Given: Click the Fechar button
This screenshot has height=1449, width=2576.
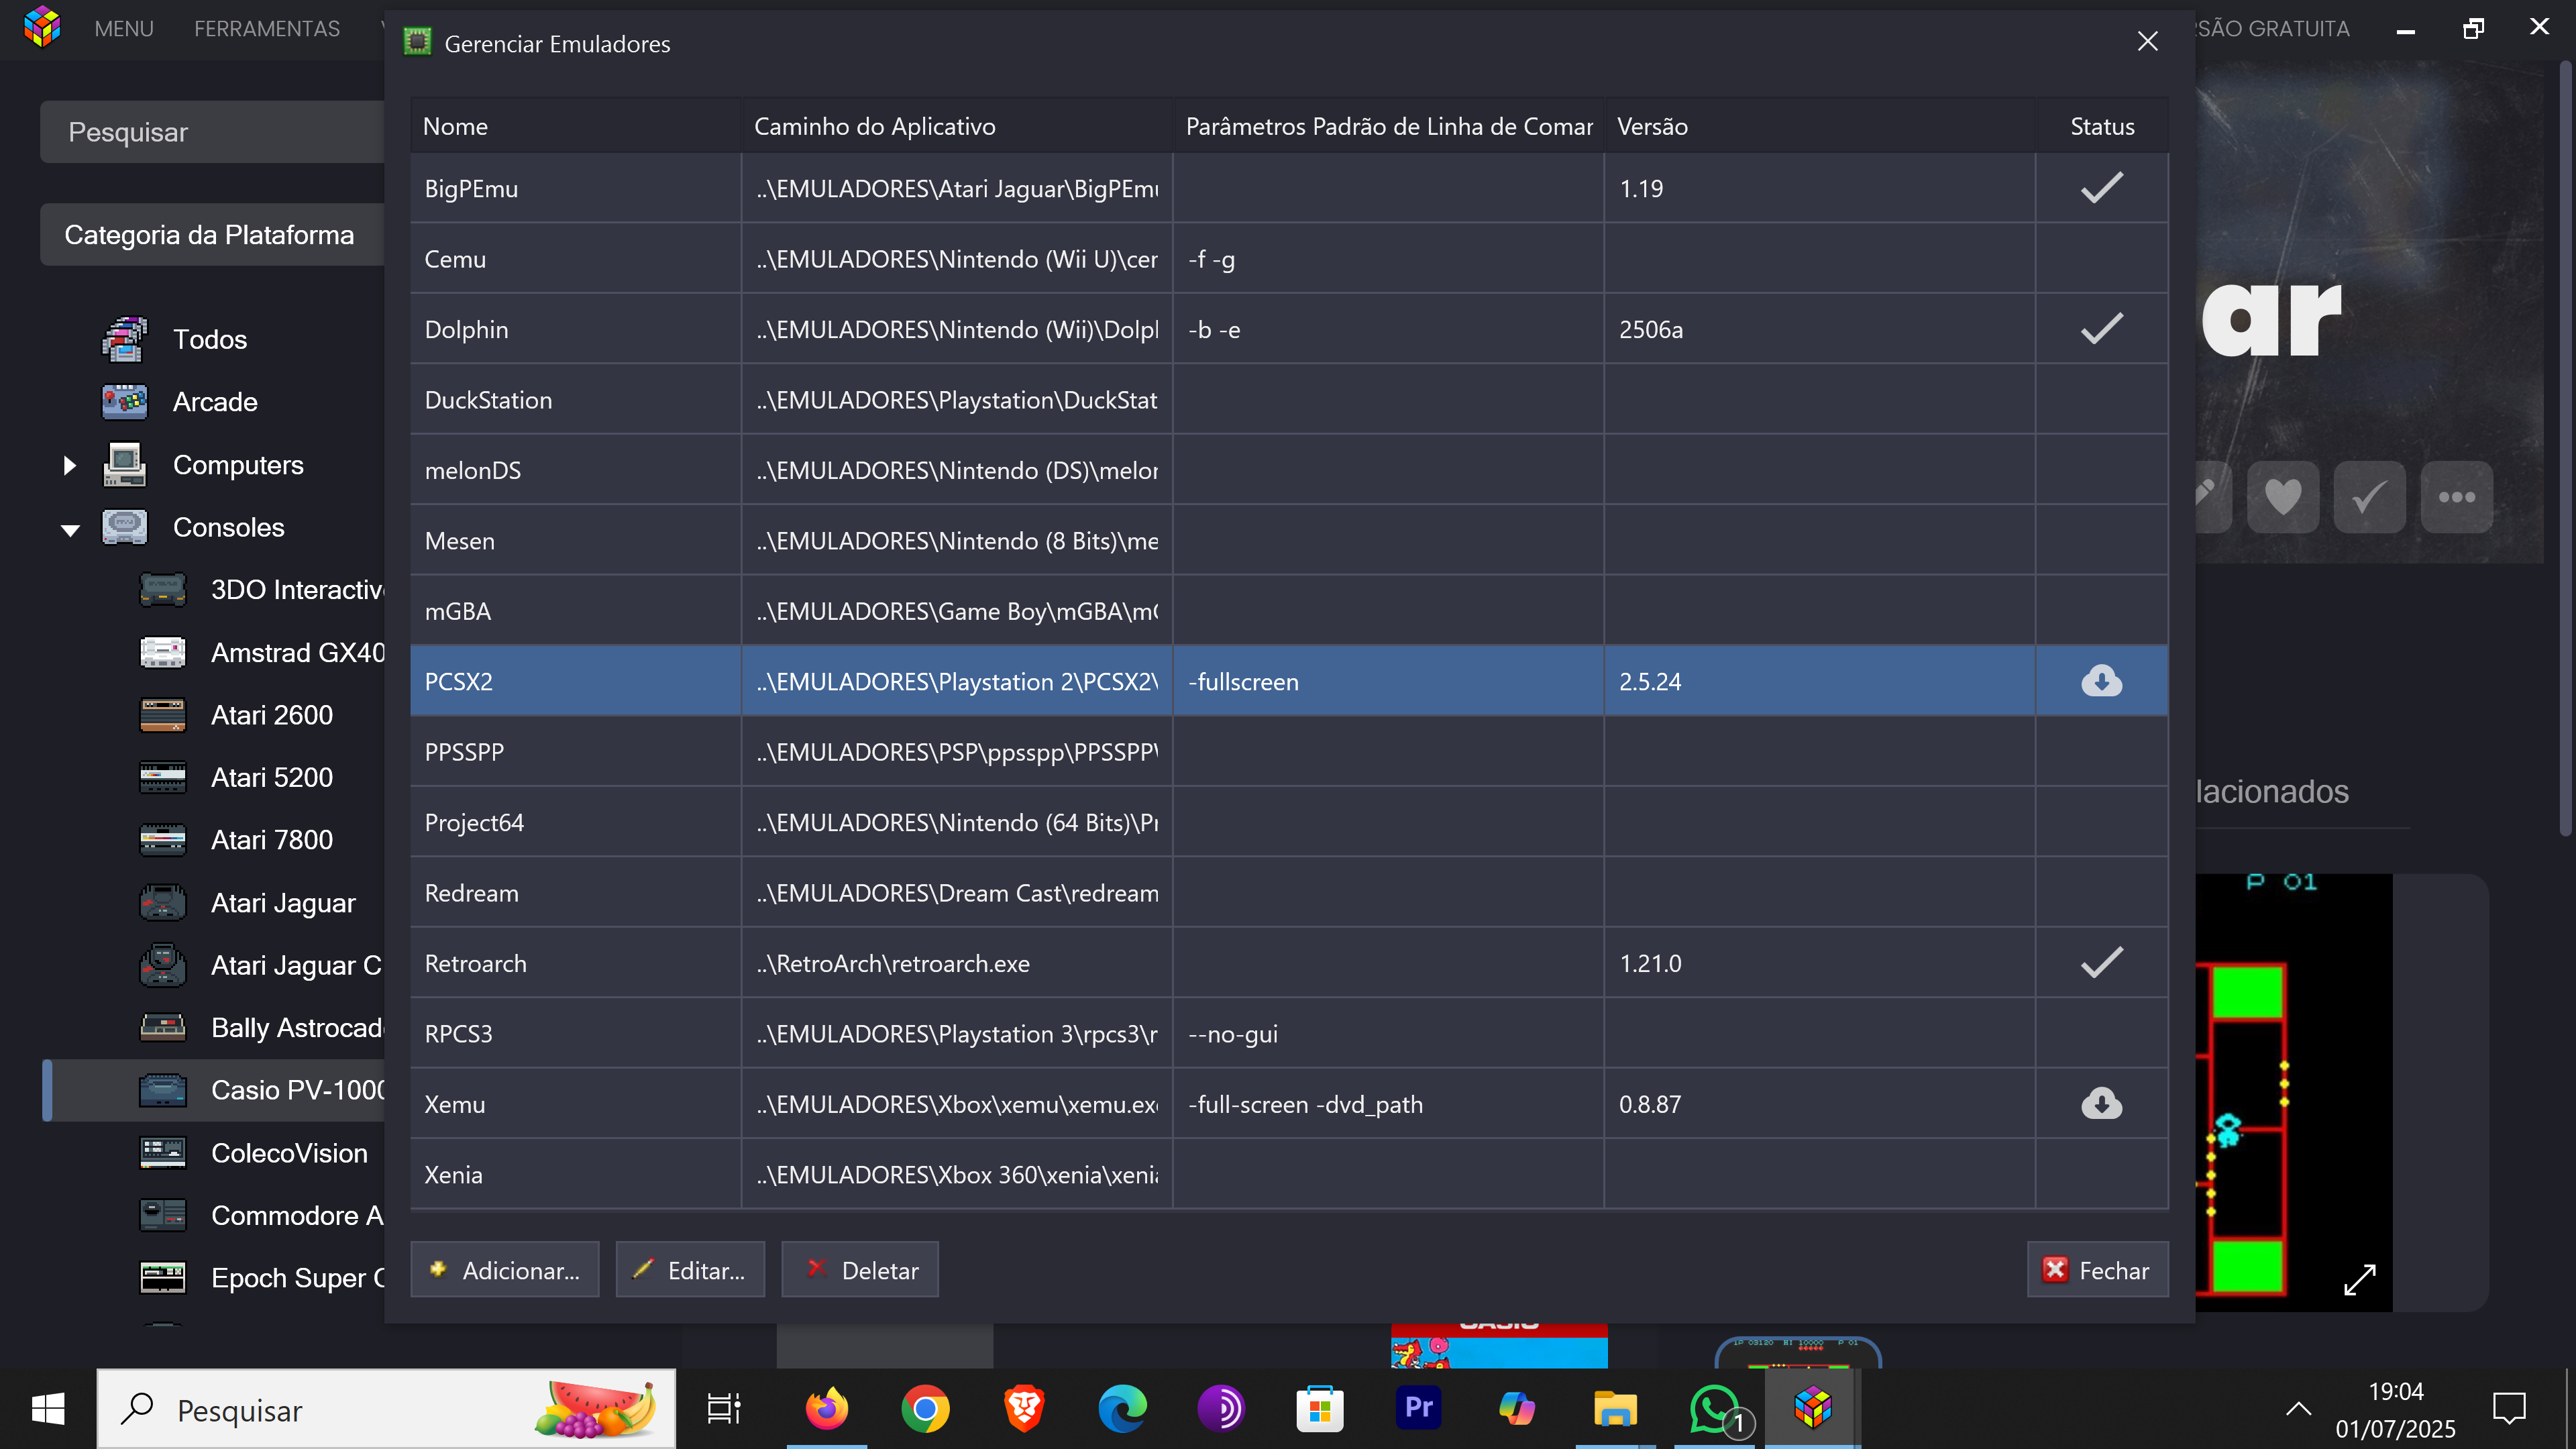Looking at the screenshot, I should pyautogui.click(x=2098, y=1270).
